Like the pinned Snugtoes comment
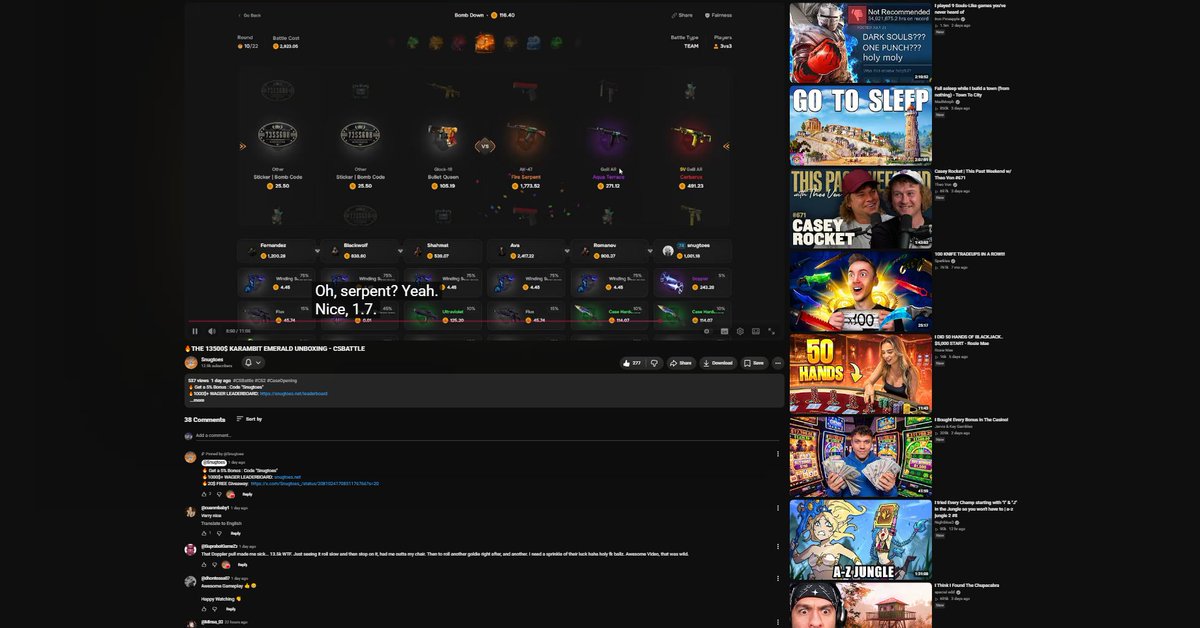The image size is (1200, 628). point(204,494)
